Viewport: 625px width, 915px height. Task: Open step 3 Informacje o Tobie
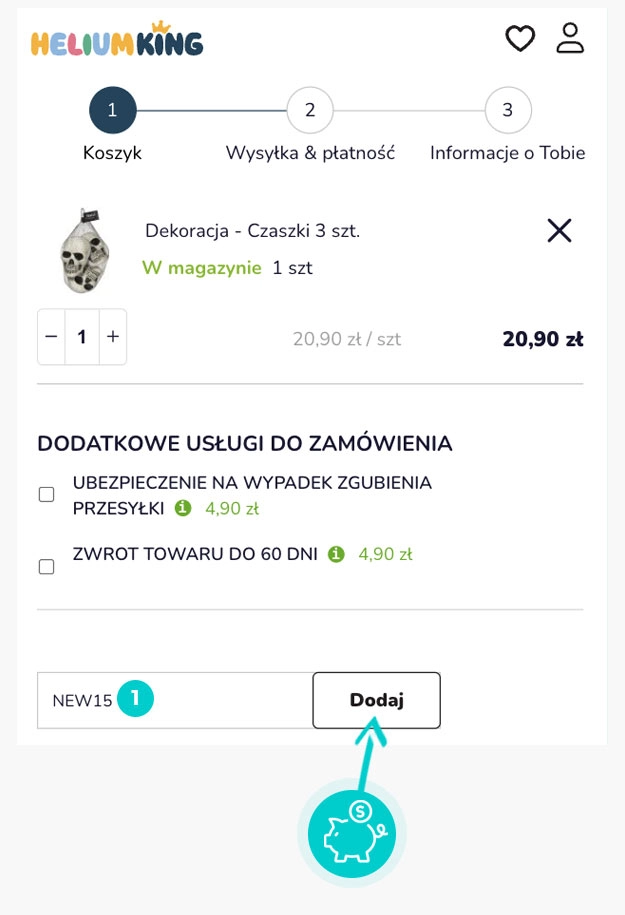(507, 110)
